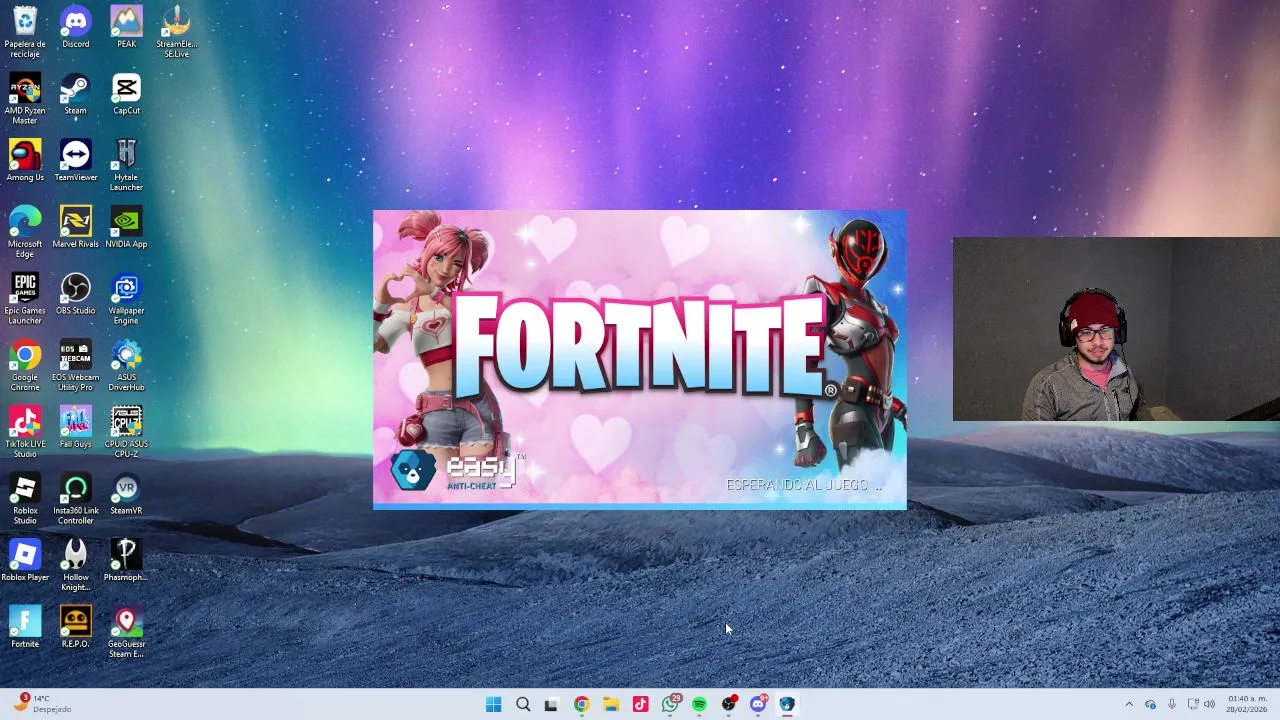Click the Easy Anti-Cheat bear logo
Viewport: 1280px width, 720px height.
coord(412,471)
